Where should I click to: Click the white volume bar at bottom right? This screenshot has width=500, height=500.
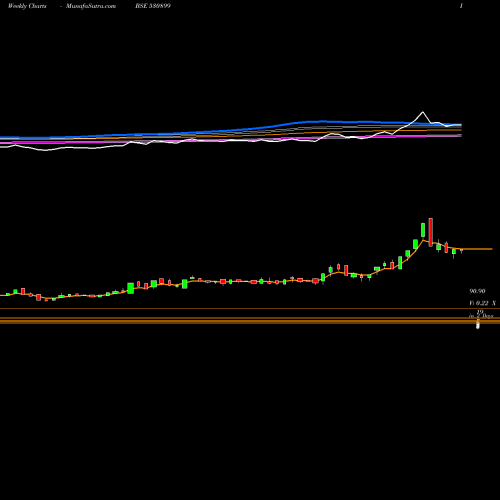pos(478,324)
